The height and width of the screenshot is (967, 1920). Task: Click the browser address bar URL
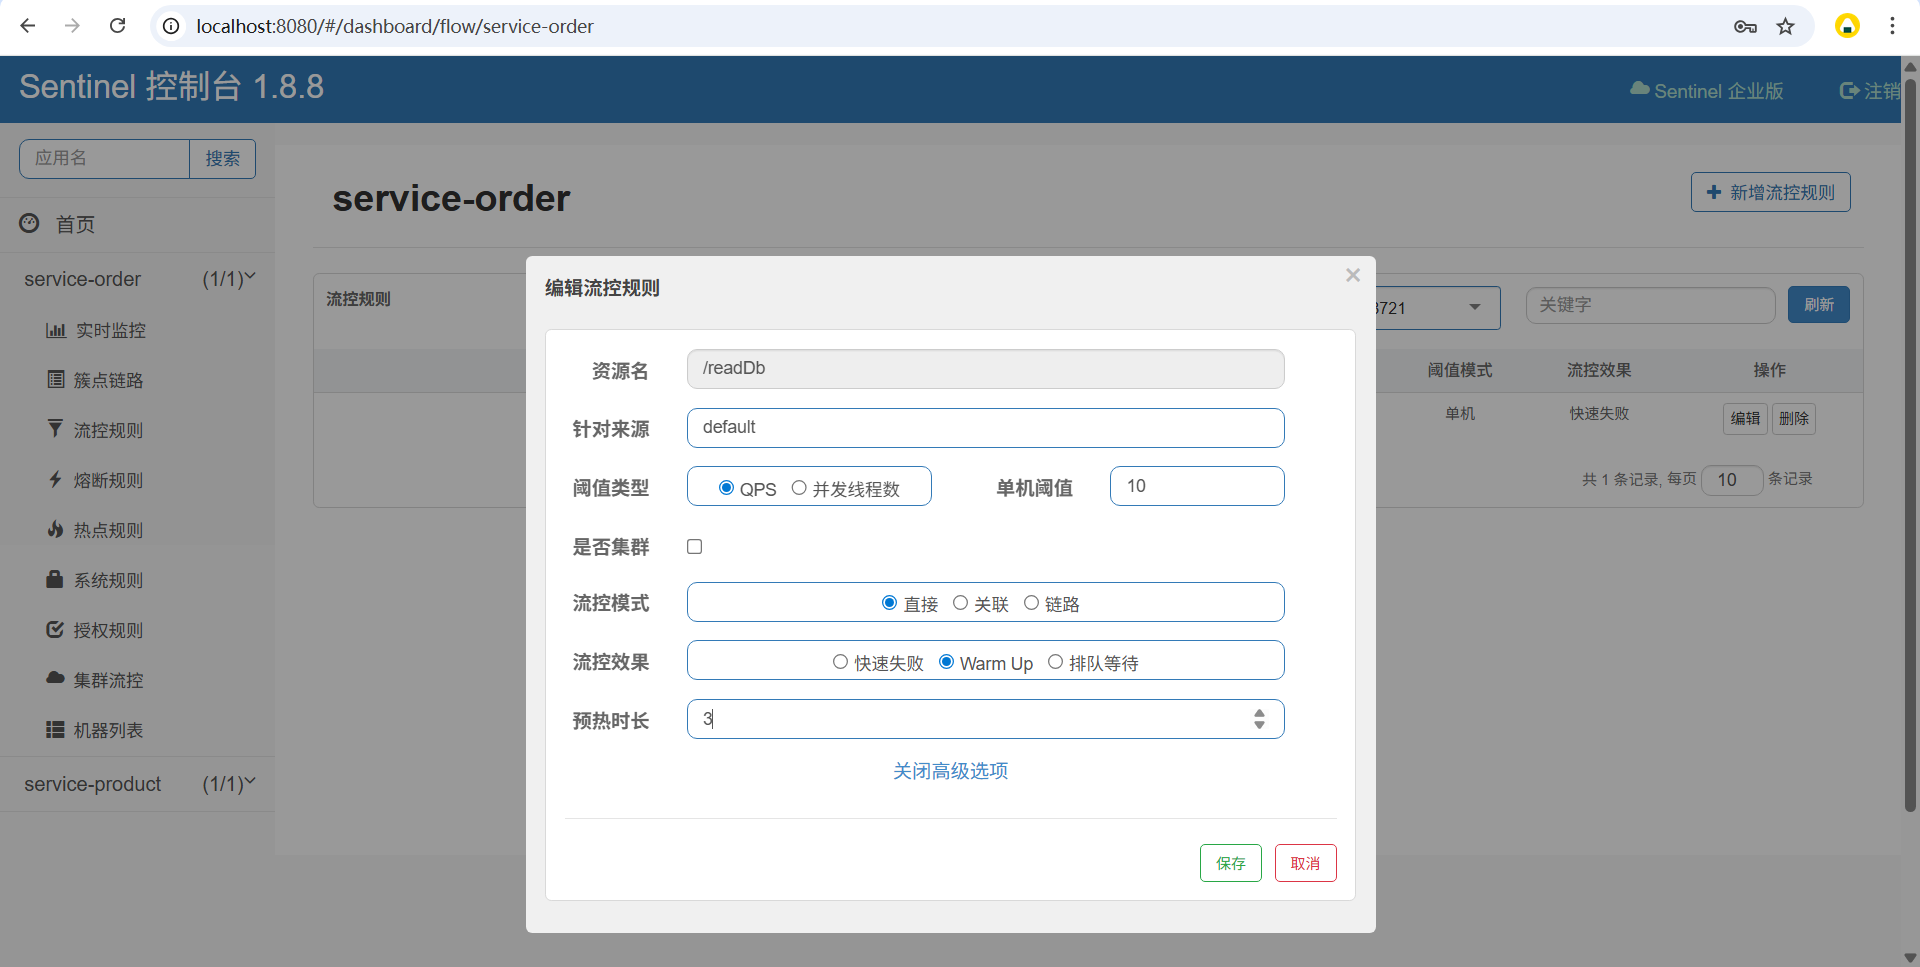(395, 26)
